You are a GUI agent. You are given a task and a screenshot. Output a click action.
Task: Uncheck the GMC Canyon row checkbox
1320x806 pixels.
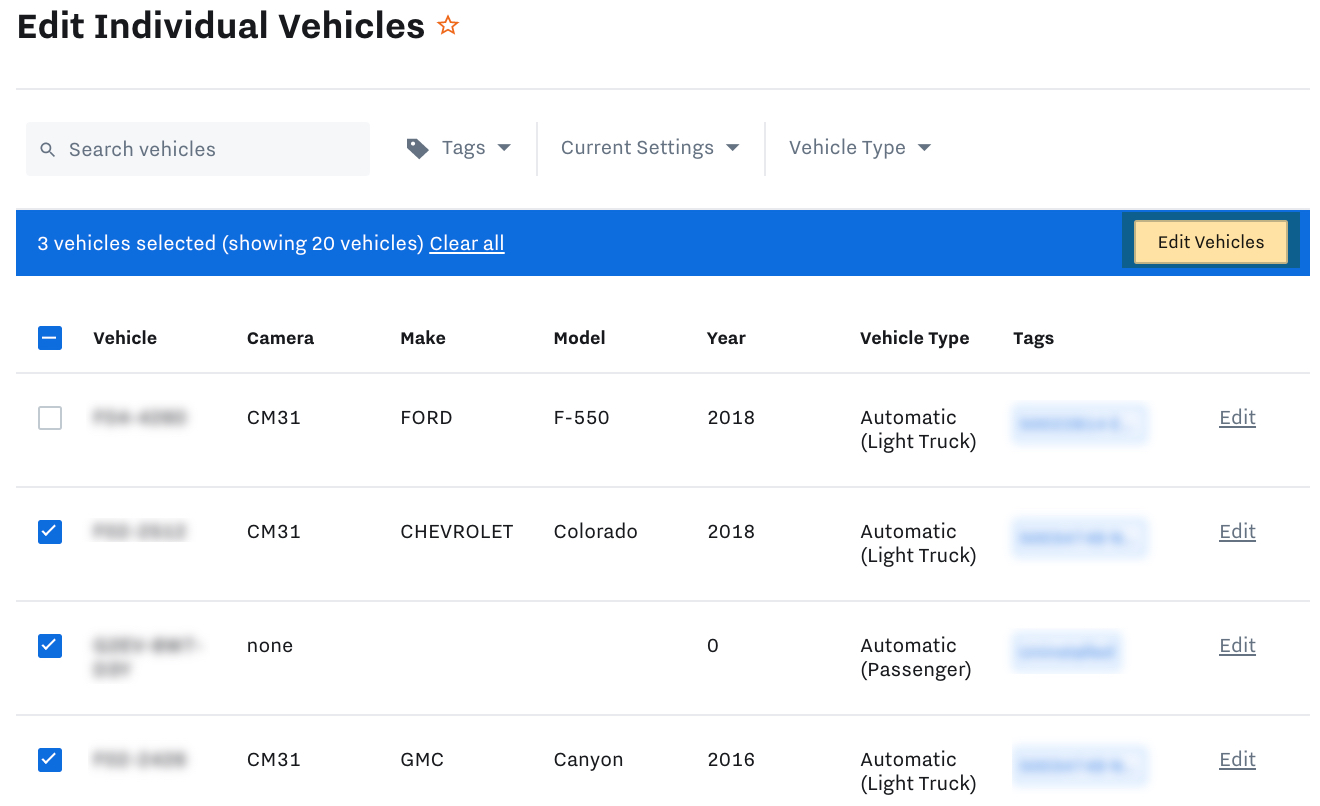50,759
